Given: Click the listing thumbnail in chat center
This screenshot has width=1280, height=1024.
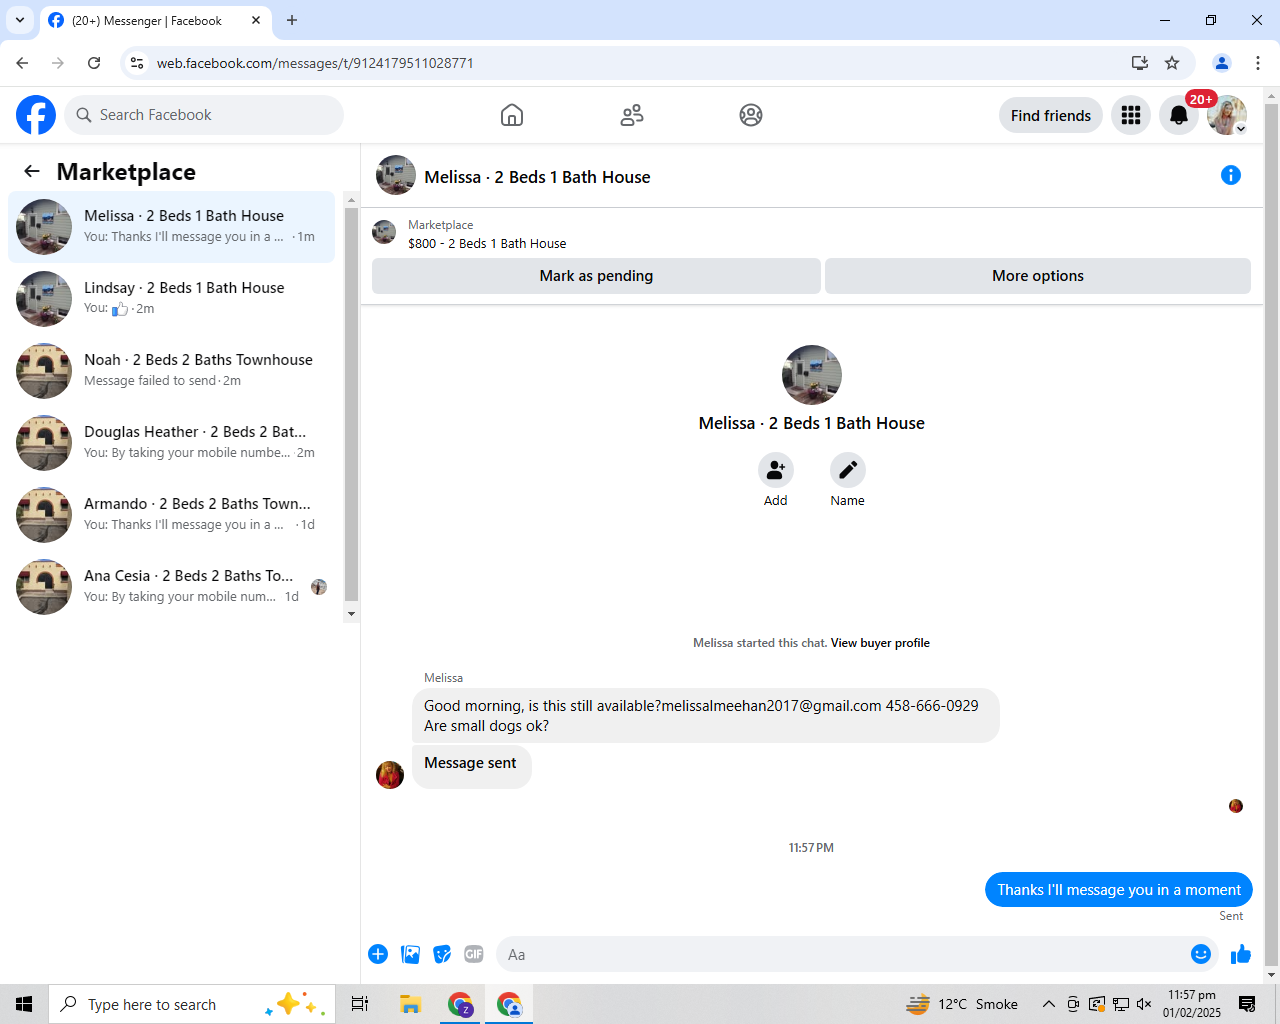Looking at the screenshot, I should pos(812,375).
